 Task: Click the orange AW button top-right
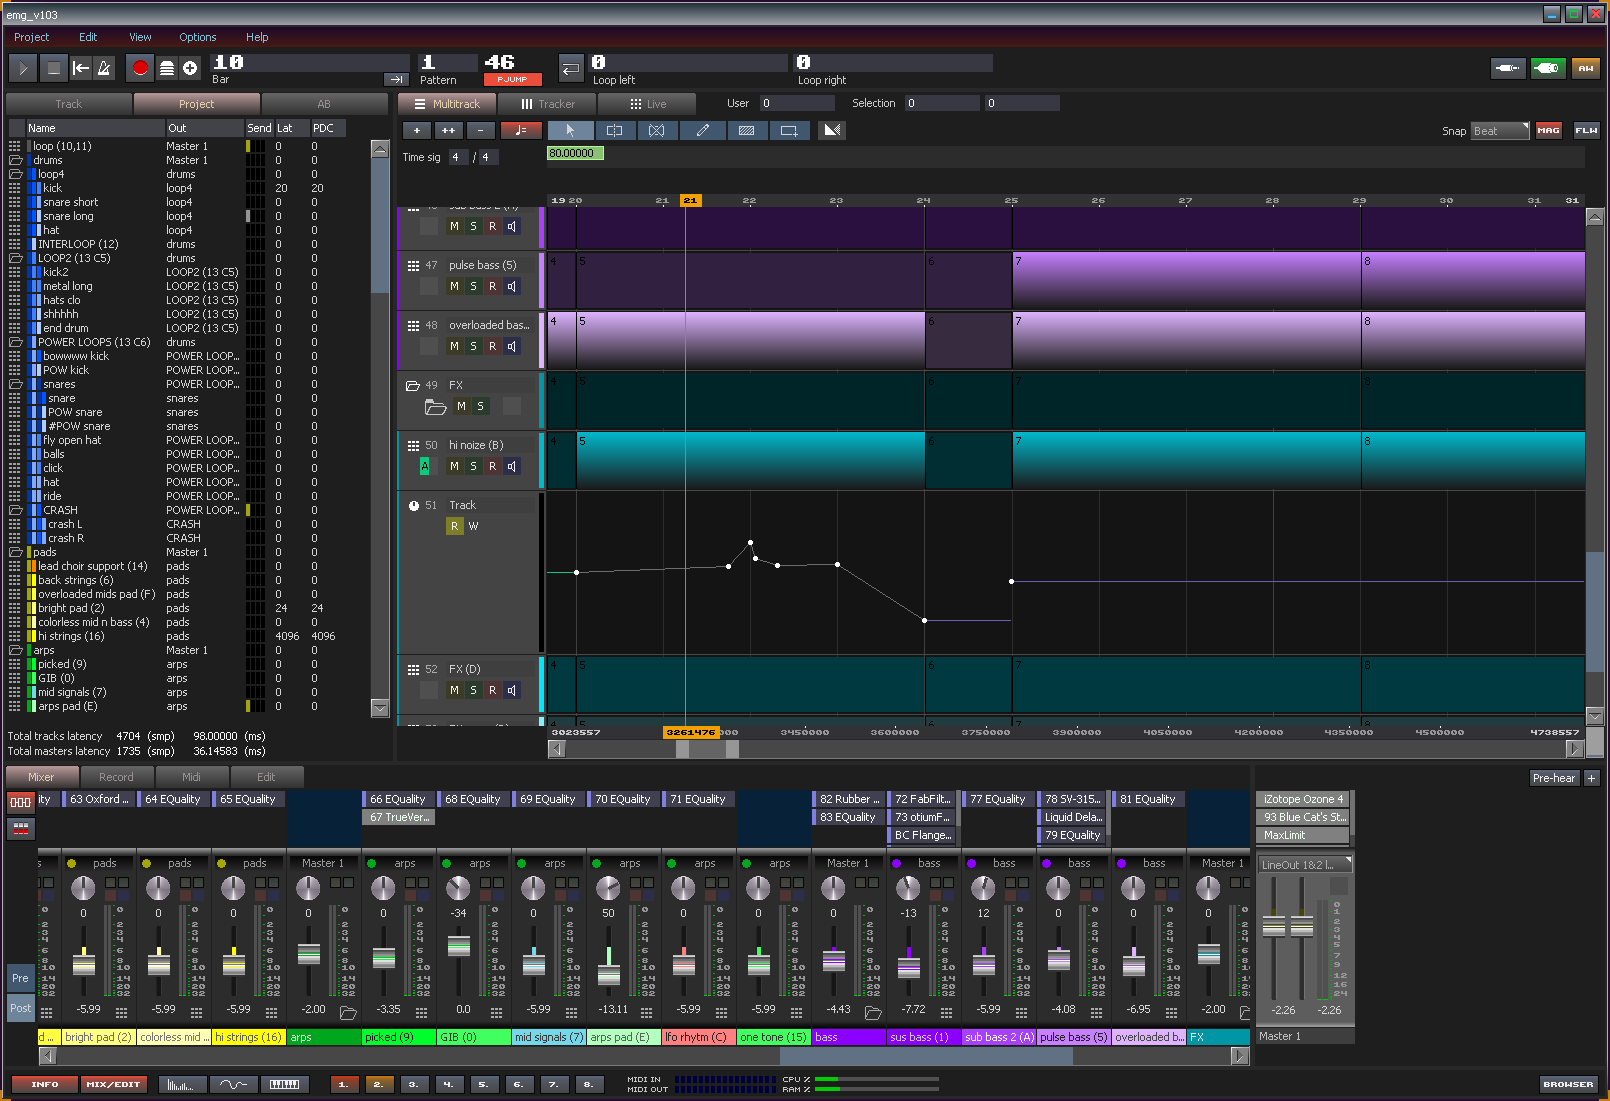pyautogui.click(x=1585, y=68)
